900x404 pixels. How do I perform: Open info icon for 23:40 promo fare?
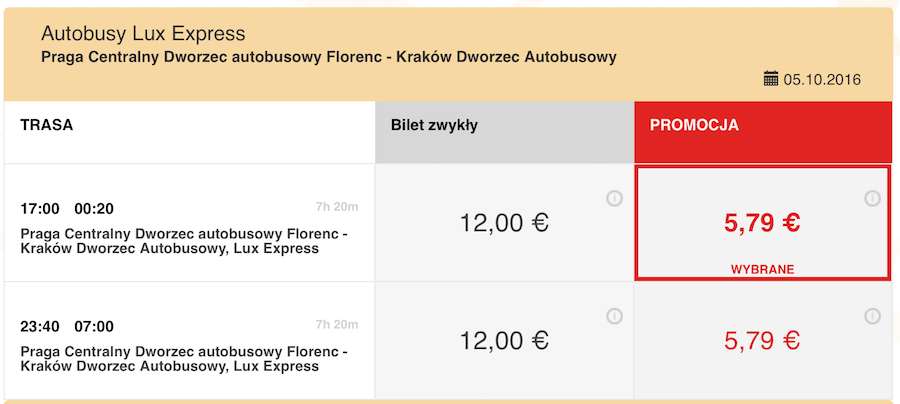click(872, 316)
